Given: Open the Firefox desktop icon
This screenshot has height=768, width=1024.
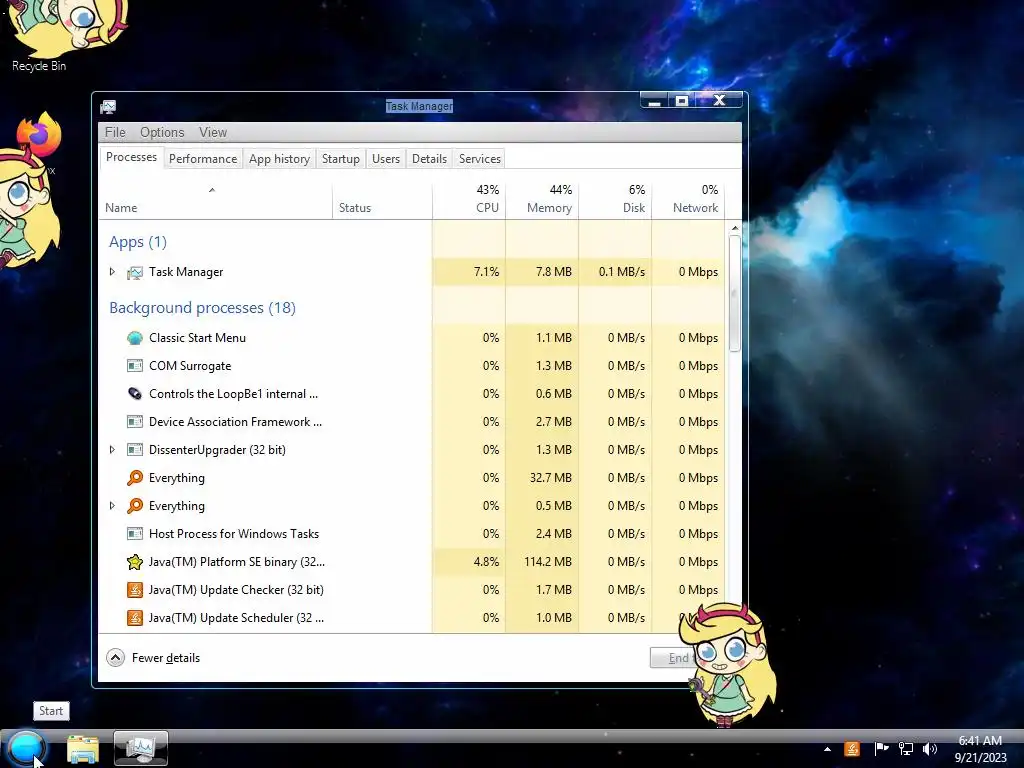Looking at the screenshot, I should pyautogui.click(x=39, y=136).
